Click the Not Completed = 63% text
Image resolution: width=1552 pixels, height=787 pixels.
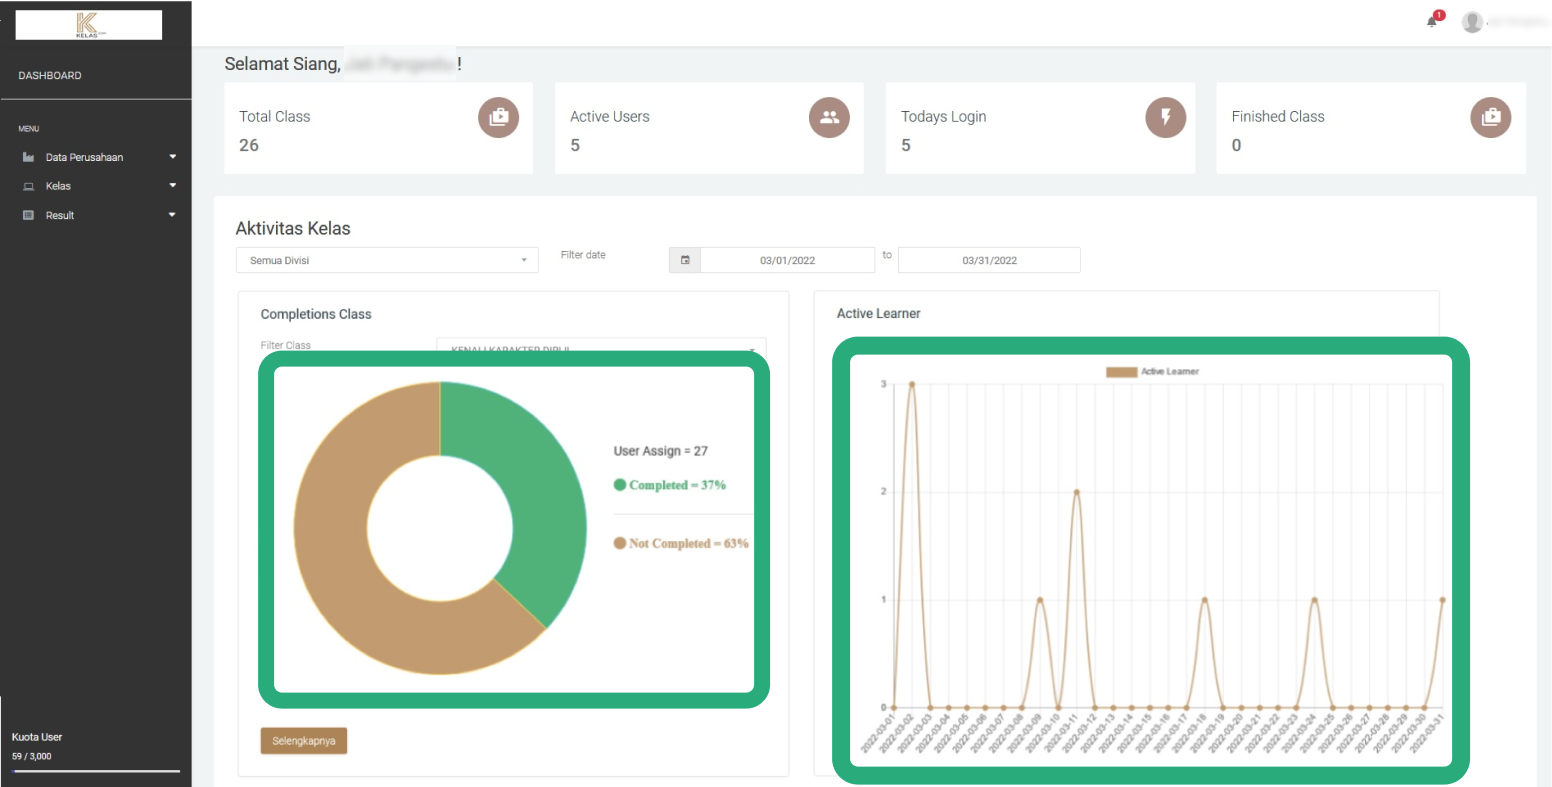689,543
